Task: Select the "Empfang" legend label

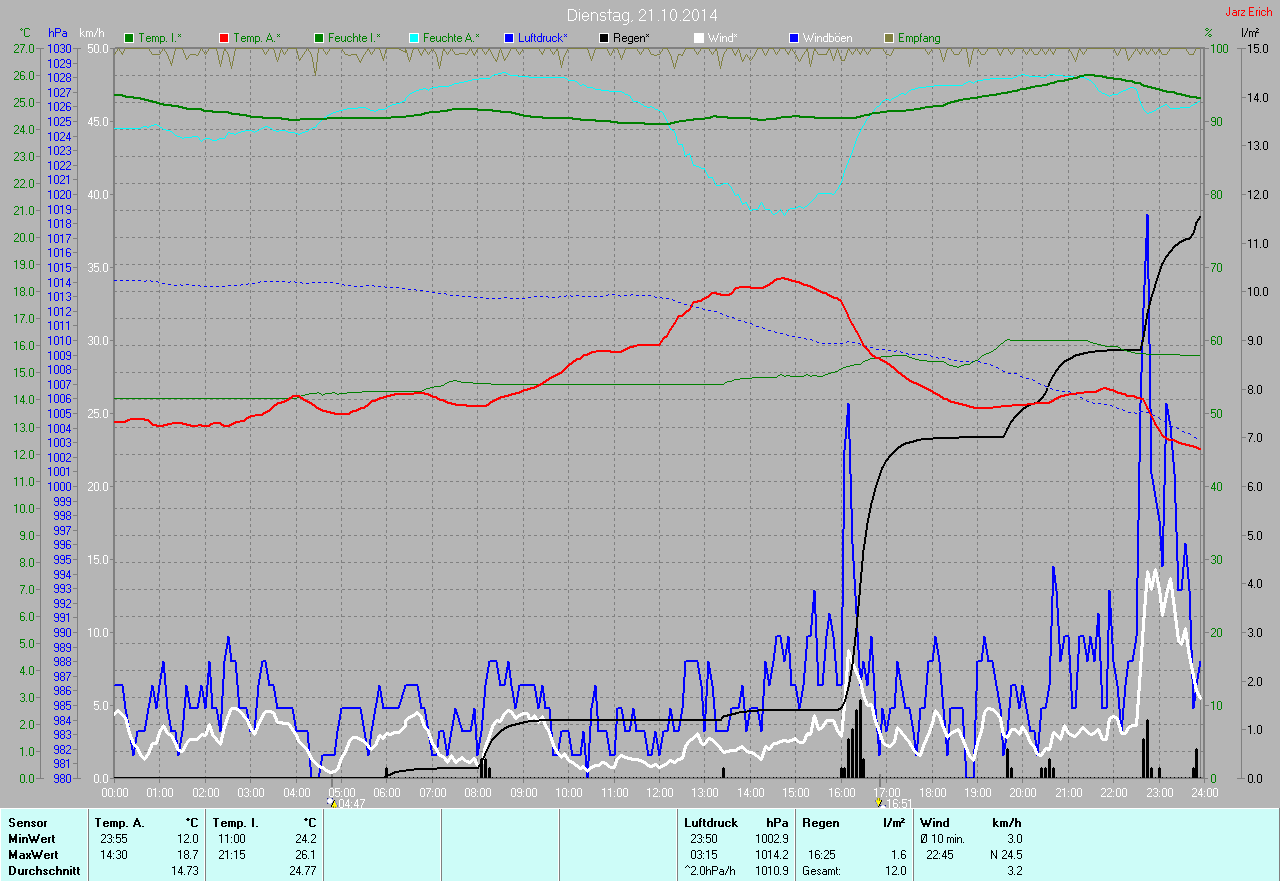Action: [x=919, y=38]
